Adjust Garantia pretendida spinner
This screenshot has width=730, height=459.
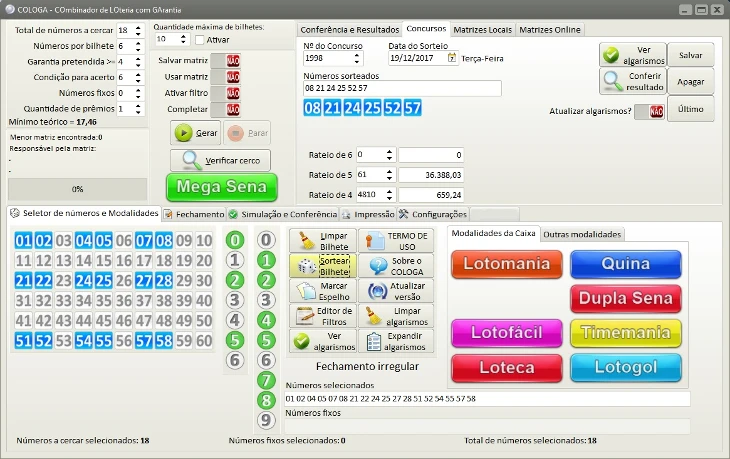pyautogui.click(x=138, y=62)
